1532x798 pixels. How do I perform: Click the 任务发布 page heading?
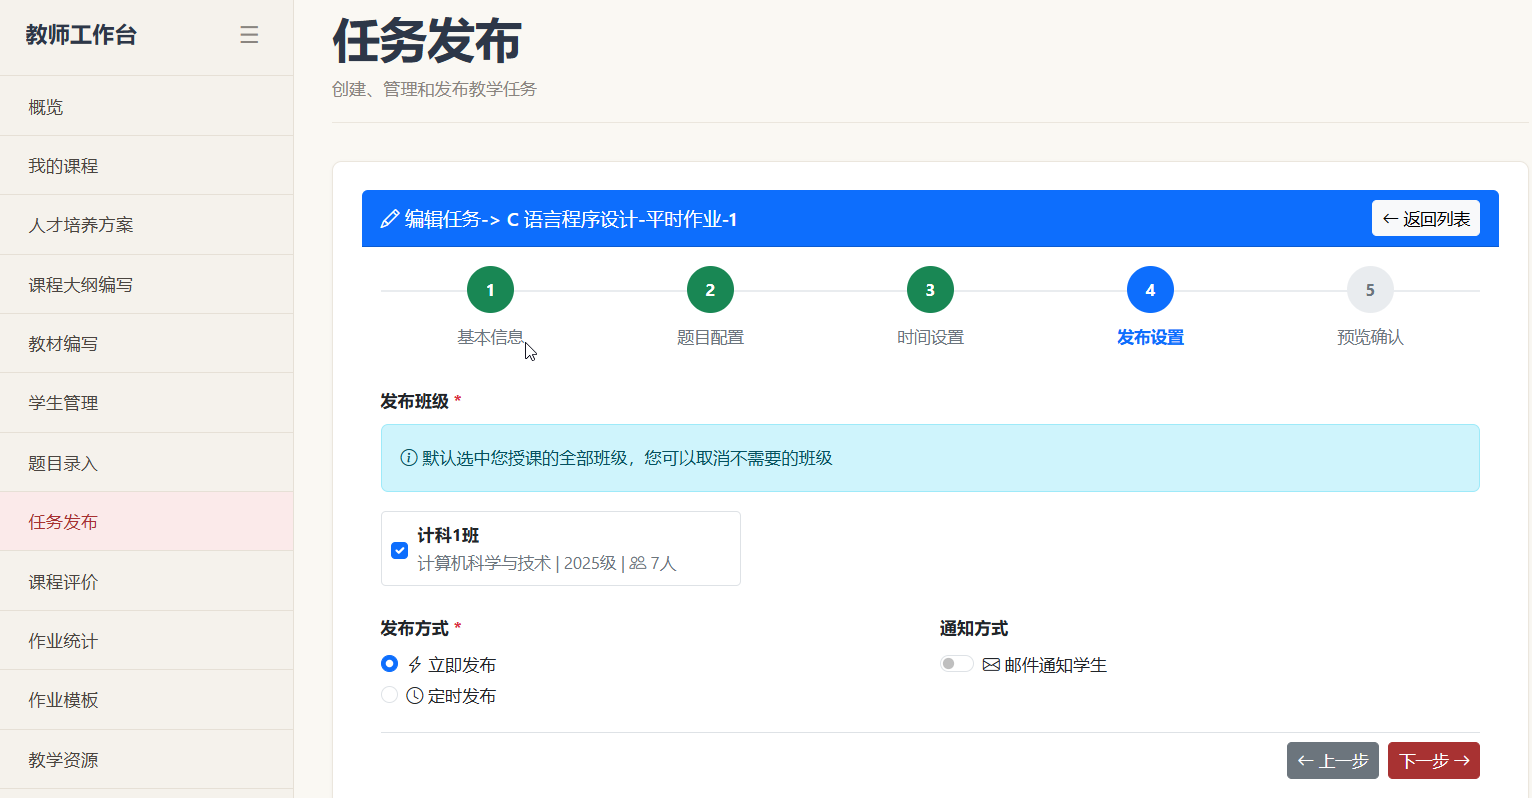pyautogui.click(x=427, y=41)
